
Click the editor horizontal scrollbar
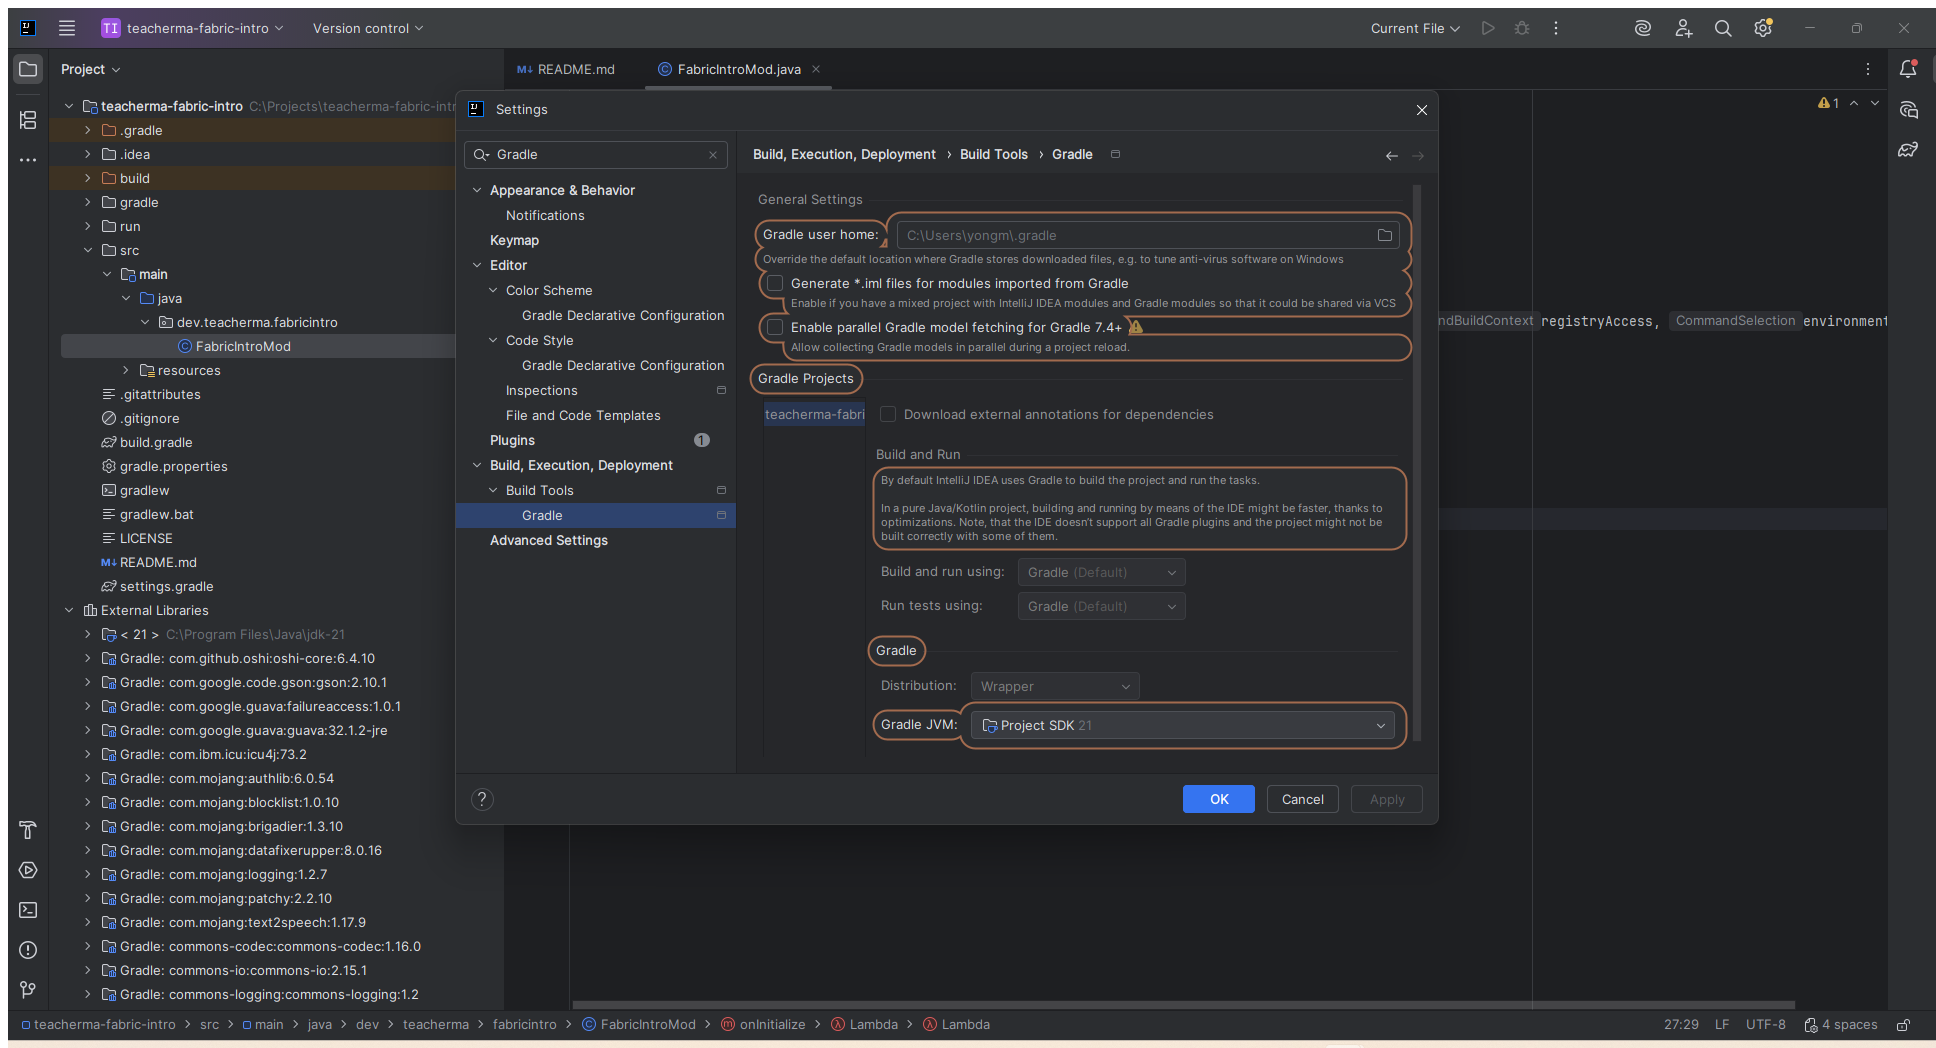(x=1183, y=1005)
